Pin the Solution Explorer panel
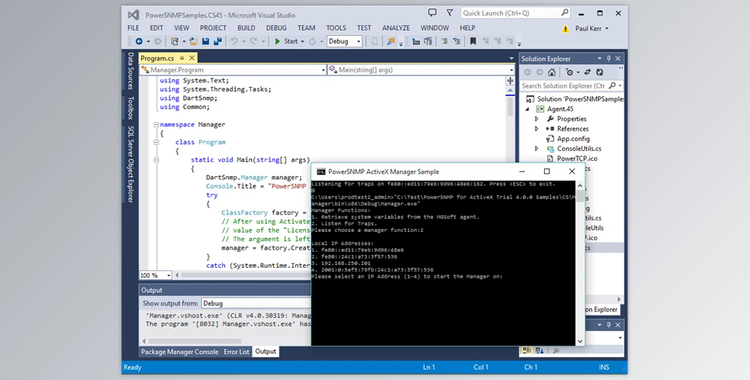The image size is (750, 380). (x=608, y=58)
